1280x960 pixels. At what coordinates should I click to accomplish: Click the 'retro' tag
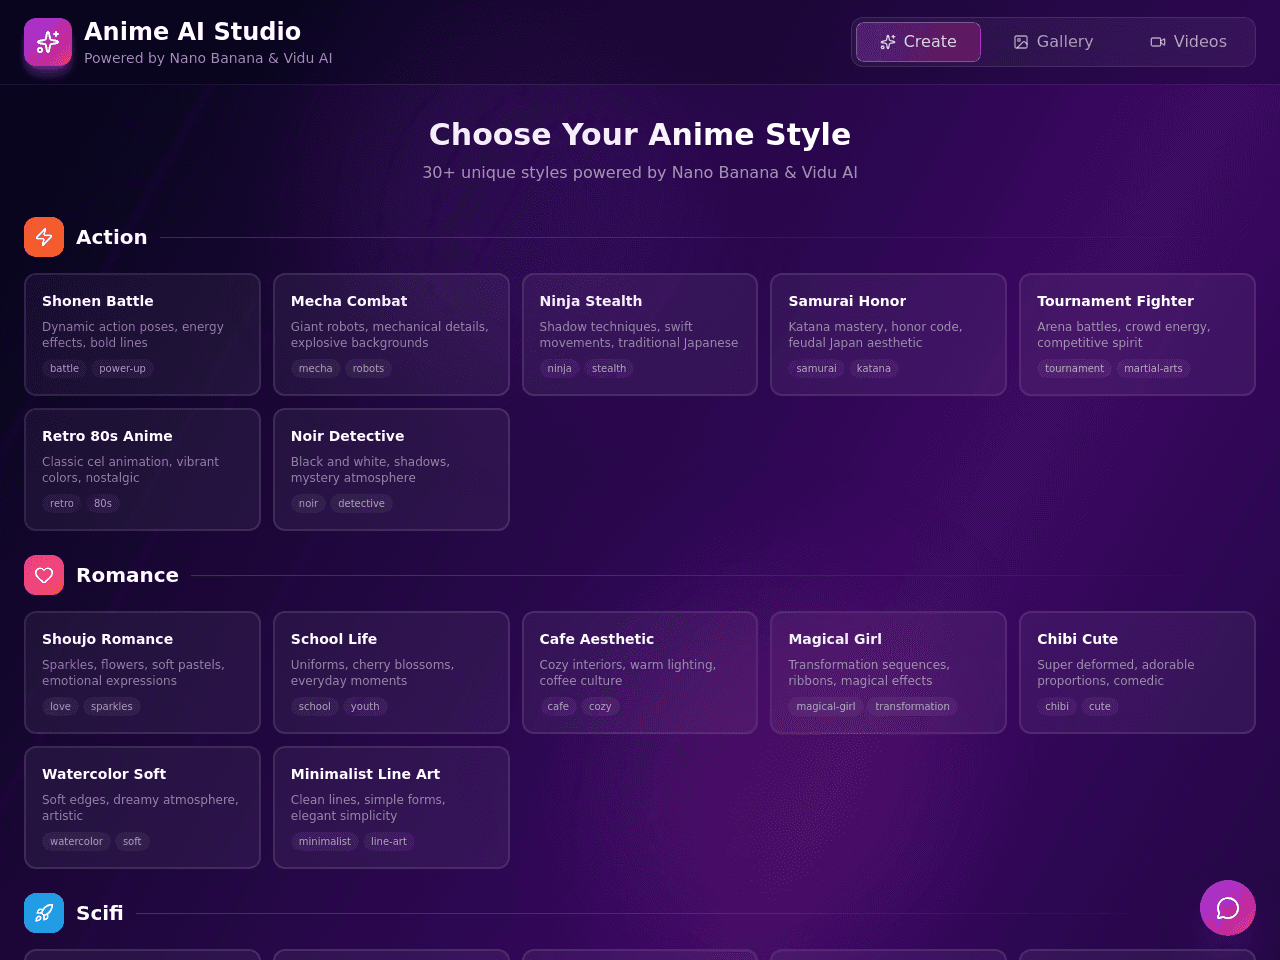tap(62, 503)
